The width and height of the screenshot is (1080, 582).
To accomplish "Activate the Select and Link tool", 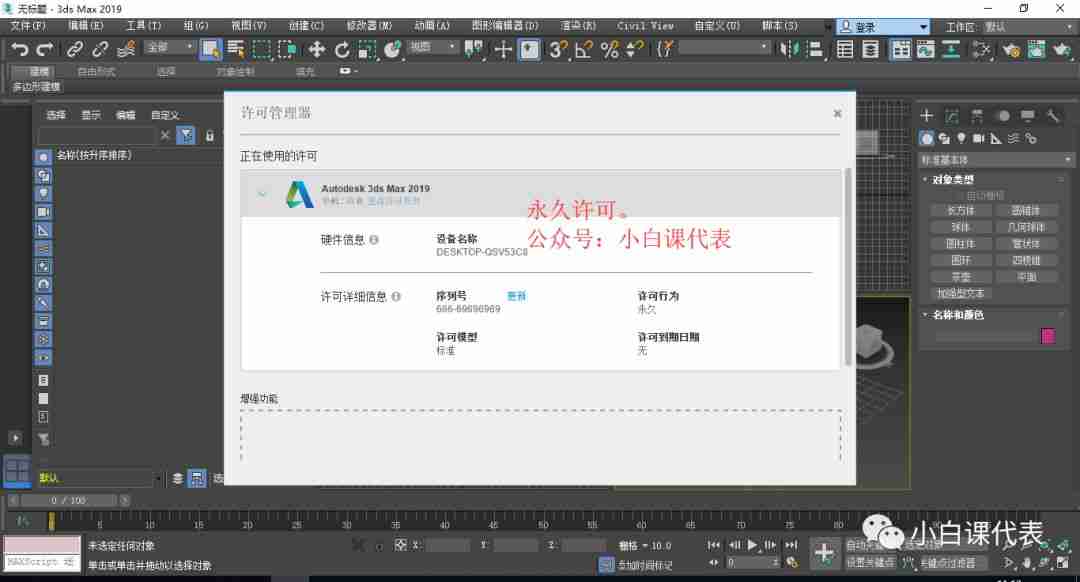I will point(74,47).
